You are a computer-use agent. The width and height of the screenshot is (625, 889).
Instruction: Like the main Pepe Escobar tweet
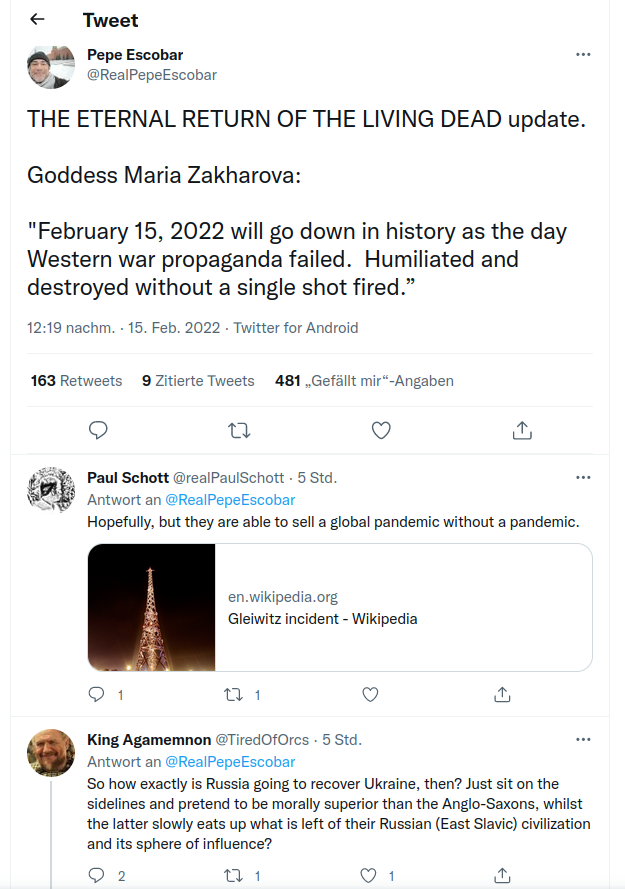(381, 431)
